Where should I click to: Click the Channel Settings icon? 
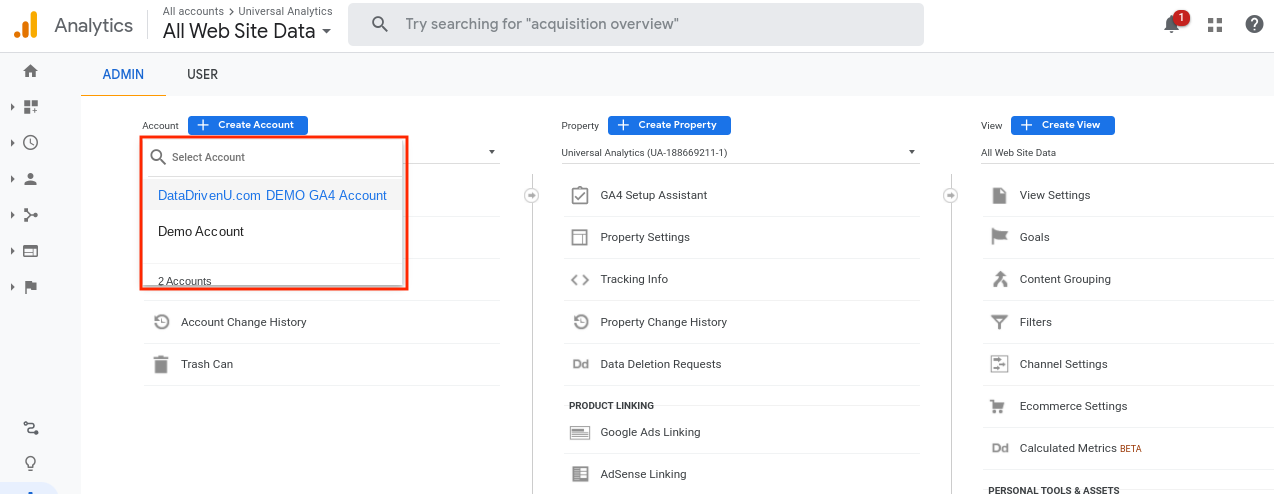pyautogui.click(x=999, y=364)
